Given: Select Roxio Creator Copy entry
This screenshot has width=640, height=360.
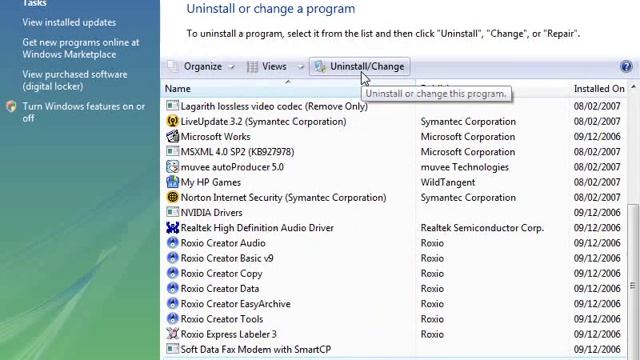Looking at the screenshot, I should coord(221,273).
